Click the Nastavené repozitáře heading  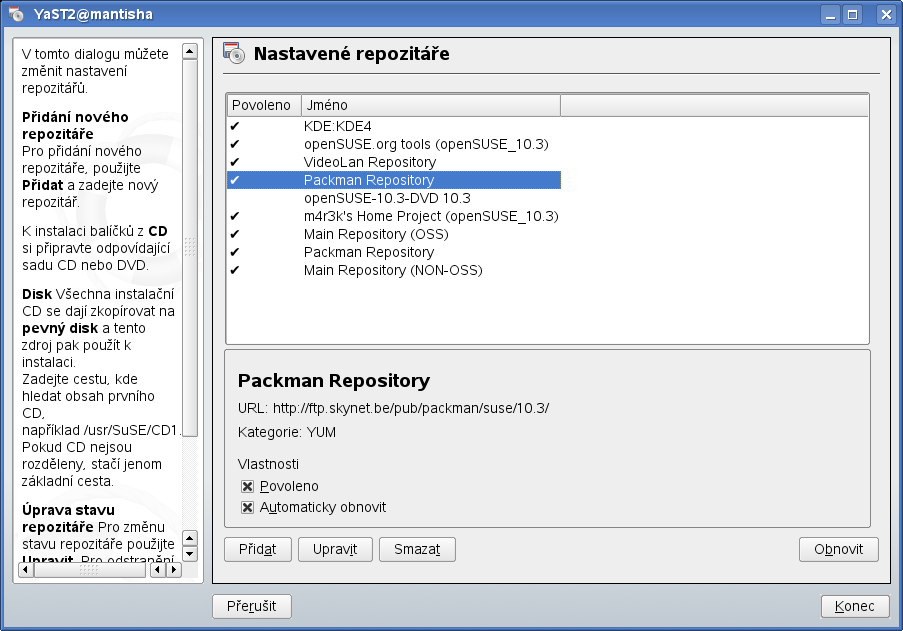pos(351,54)
